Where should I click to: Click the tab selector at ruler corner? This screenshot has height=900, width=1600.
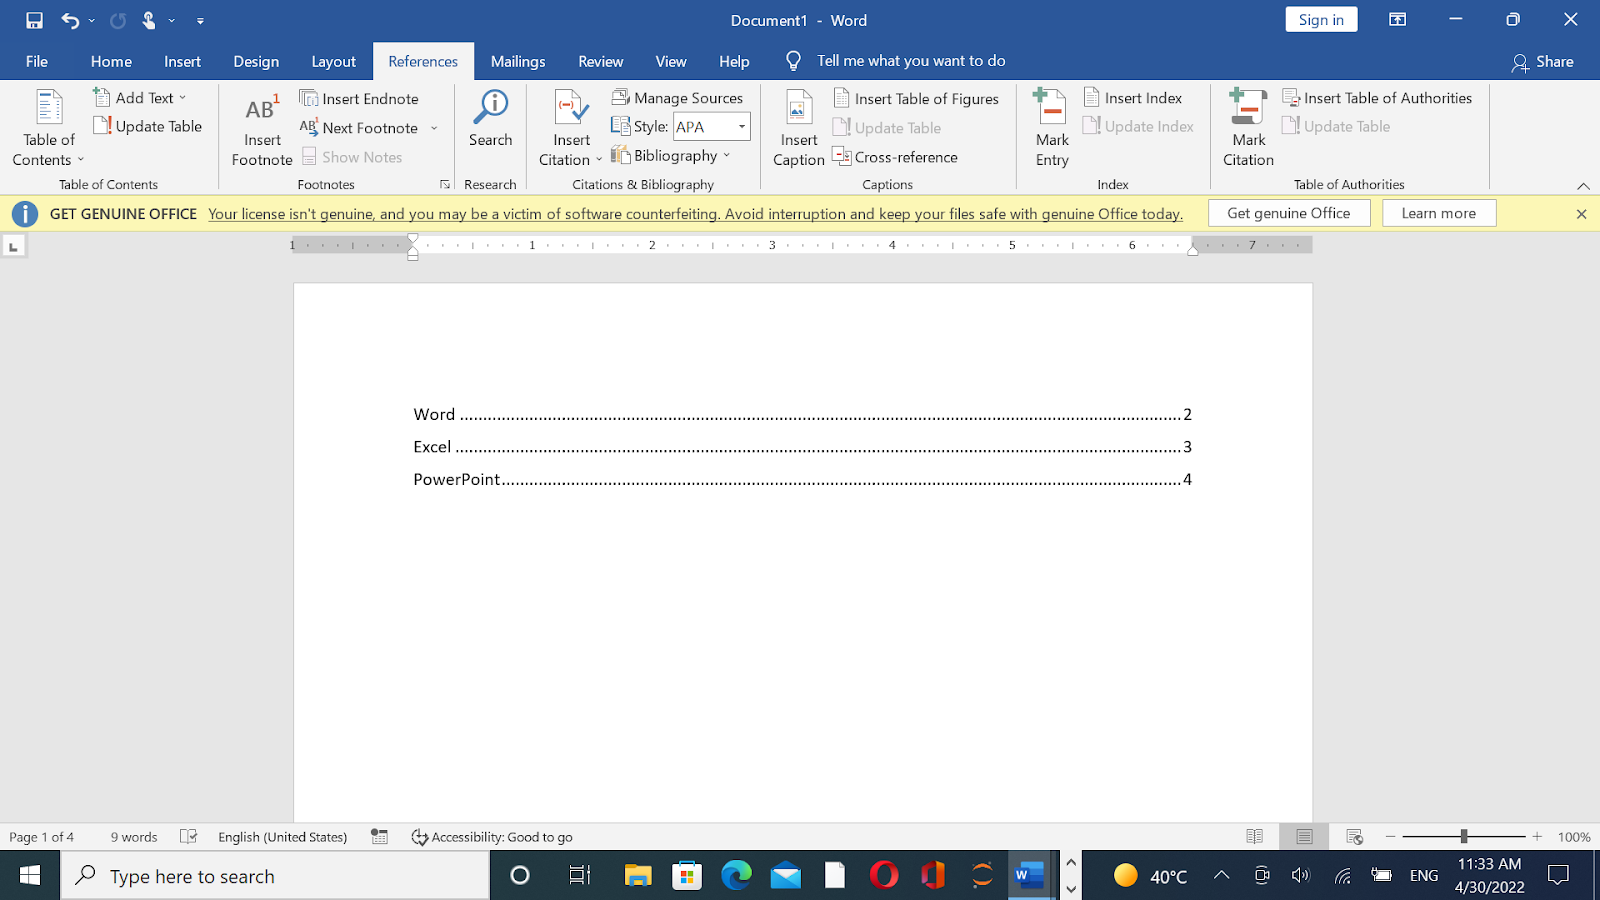[x=13, y=246]
